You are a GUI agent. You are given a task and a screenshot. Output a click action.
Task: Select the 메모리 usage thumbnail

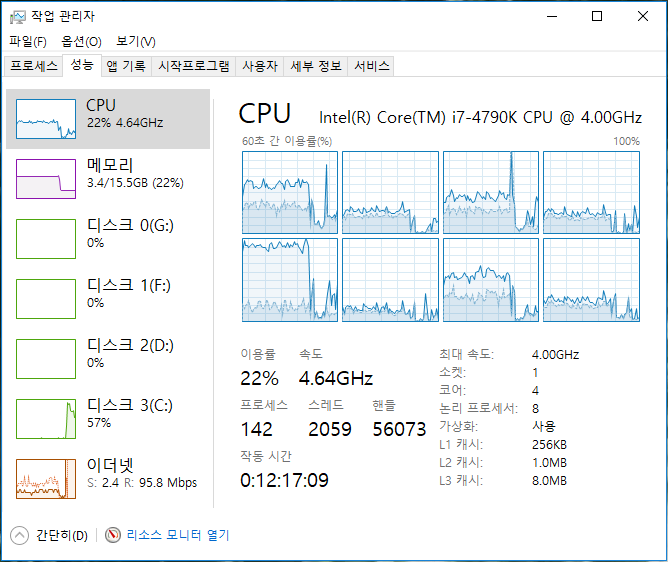pos(46,179)
